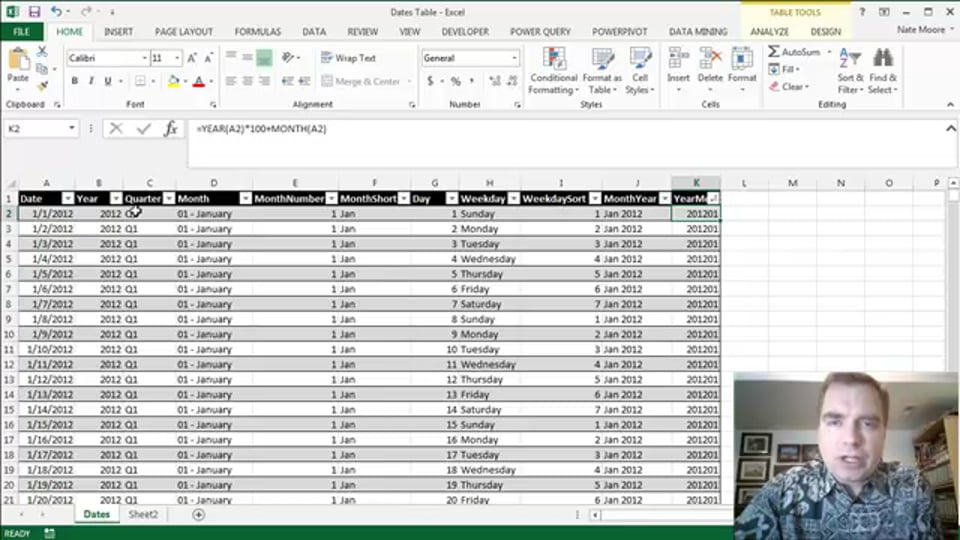The height and width of the screenshot is (540, 960).
Task: Click the Percent Style icon
Action: pyautogui.click(x=456, y=81)
